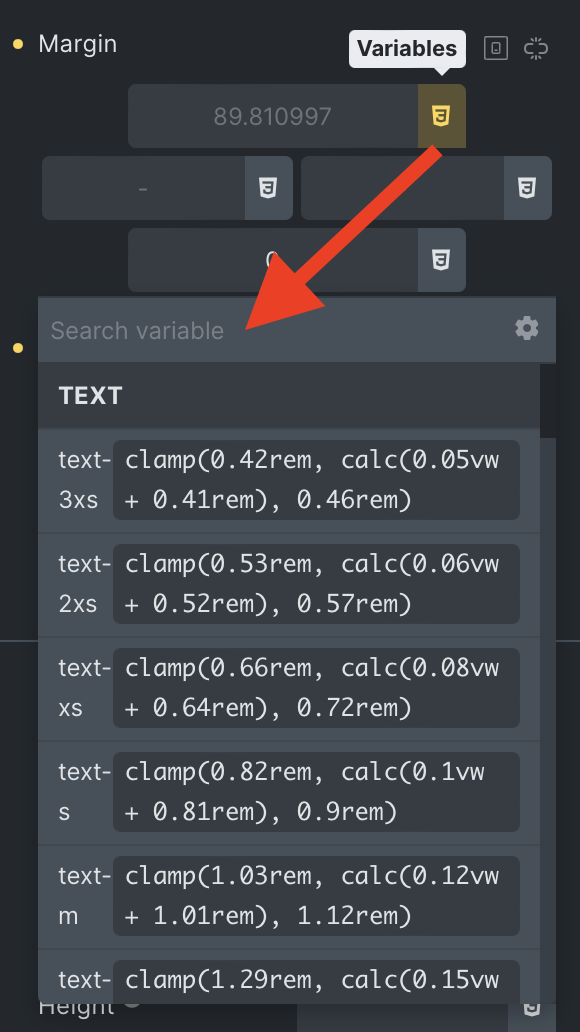
Task: Select the text-3xs variable
Action: (x=289, y=480)
